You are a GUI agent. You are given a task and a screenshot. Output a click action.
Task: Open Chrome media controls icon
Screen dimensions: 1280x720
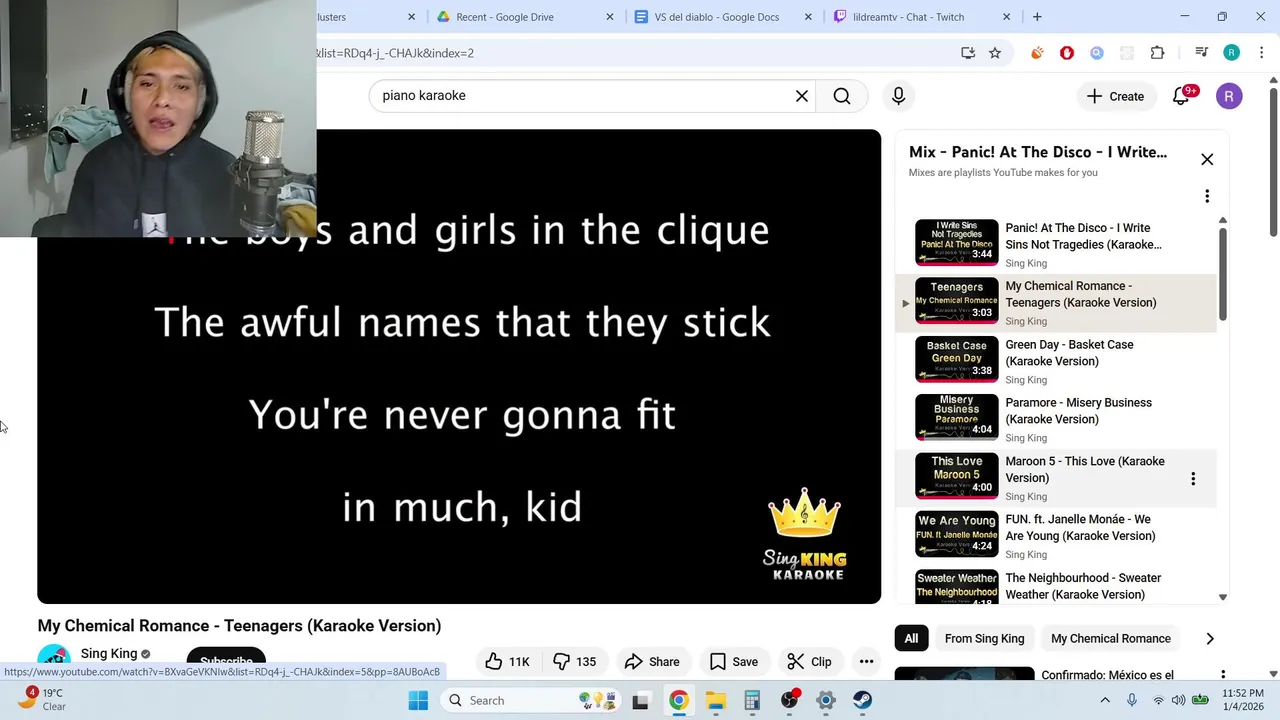(1201, 53)
